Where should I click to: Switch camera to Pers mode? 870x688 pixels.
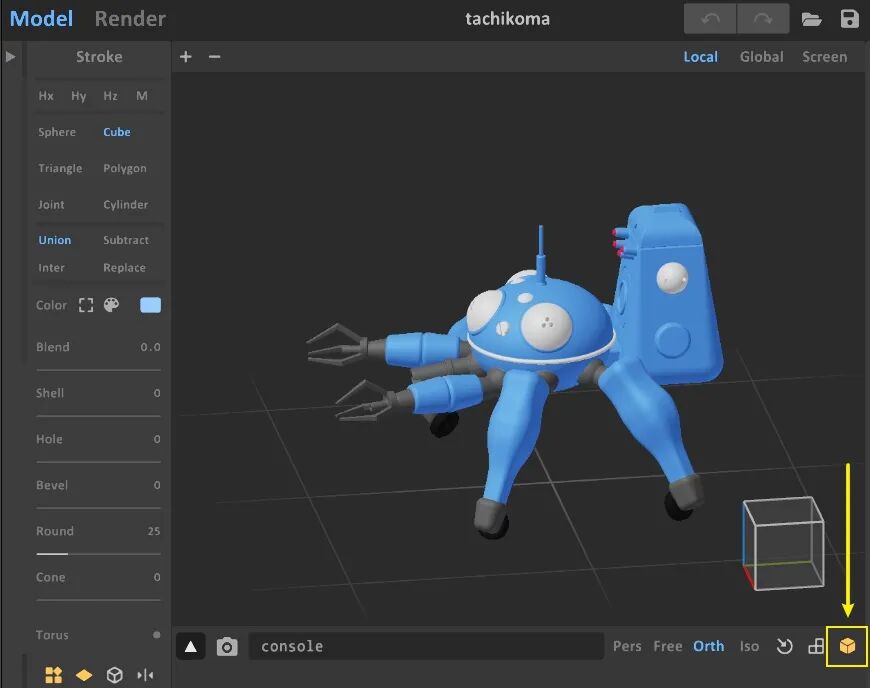pyautogui.click(x=627, y=646)
